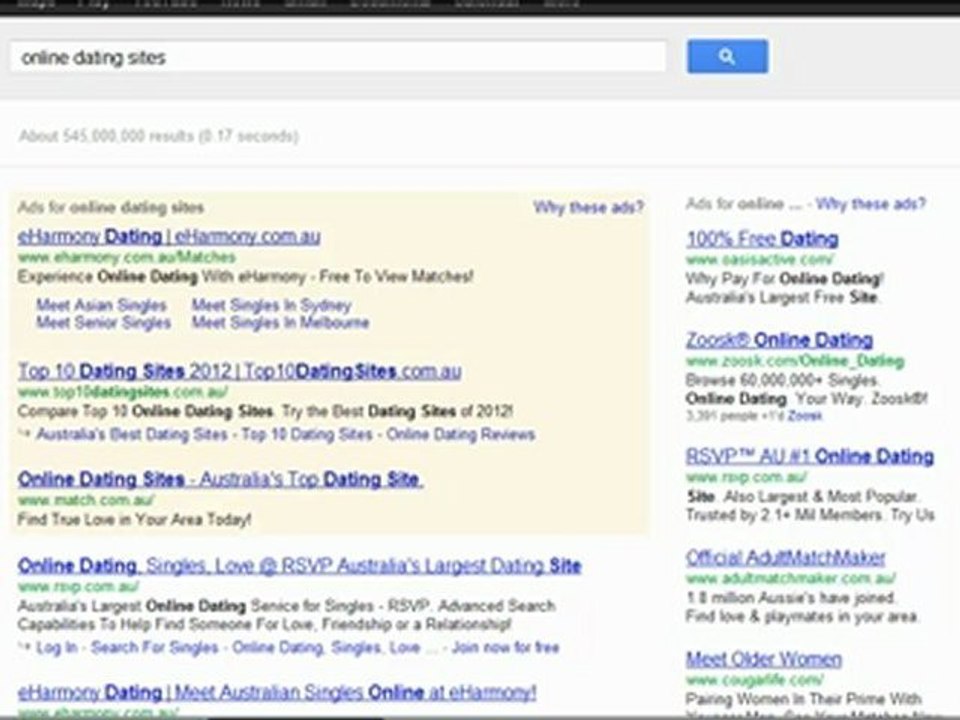Open the 'Official AdultMatchMaker' sidebar ad

pyautogui.click(x=786, y=558)
